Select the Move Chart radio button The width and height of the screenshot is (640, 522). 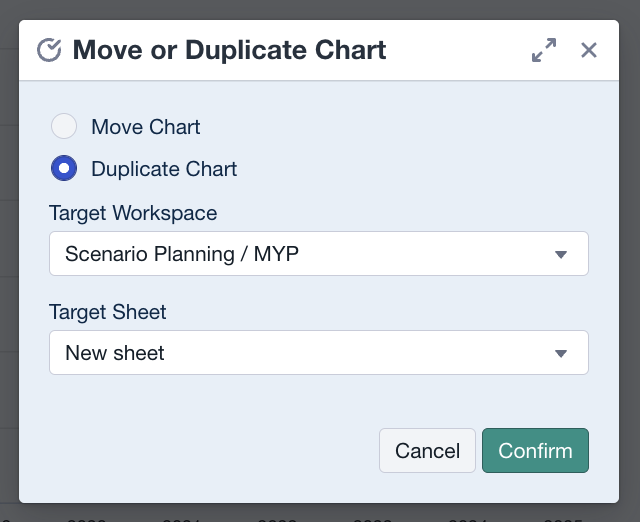64,127
